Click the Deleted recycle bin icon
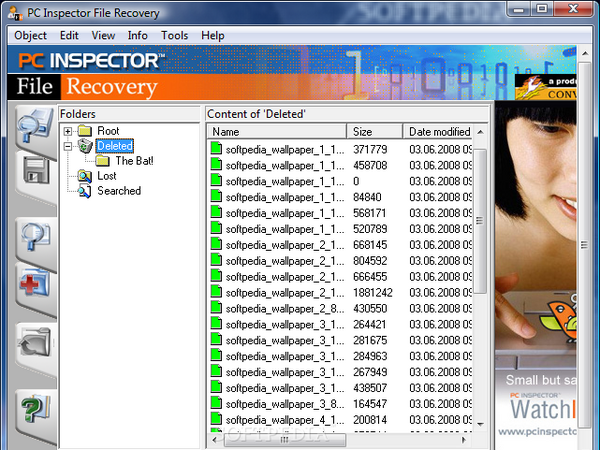The width and height of the screenshot is (600, 450). (x=85, y=146)
